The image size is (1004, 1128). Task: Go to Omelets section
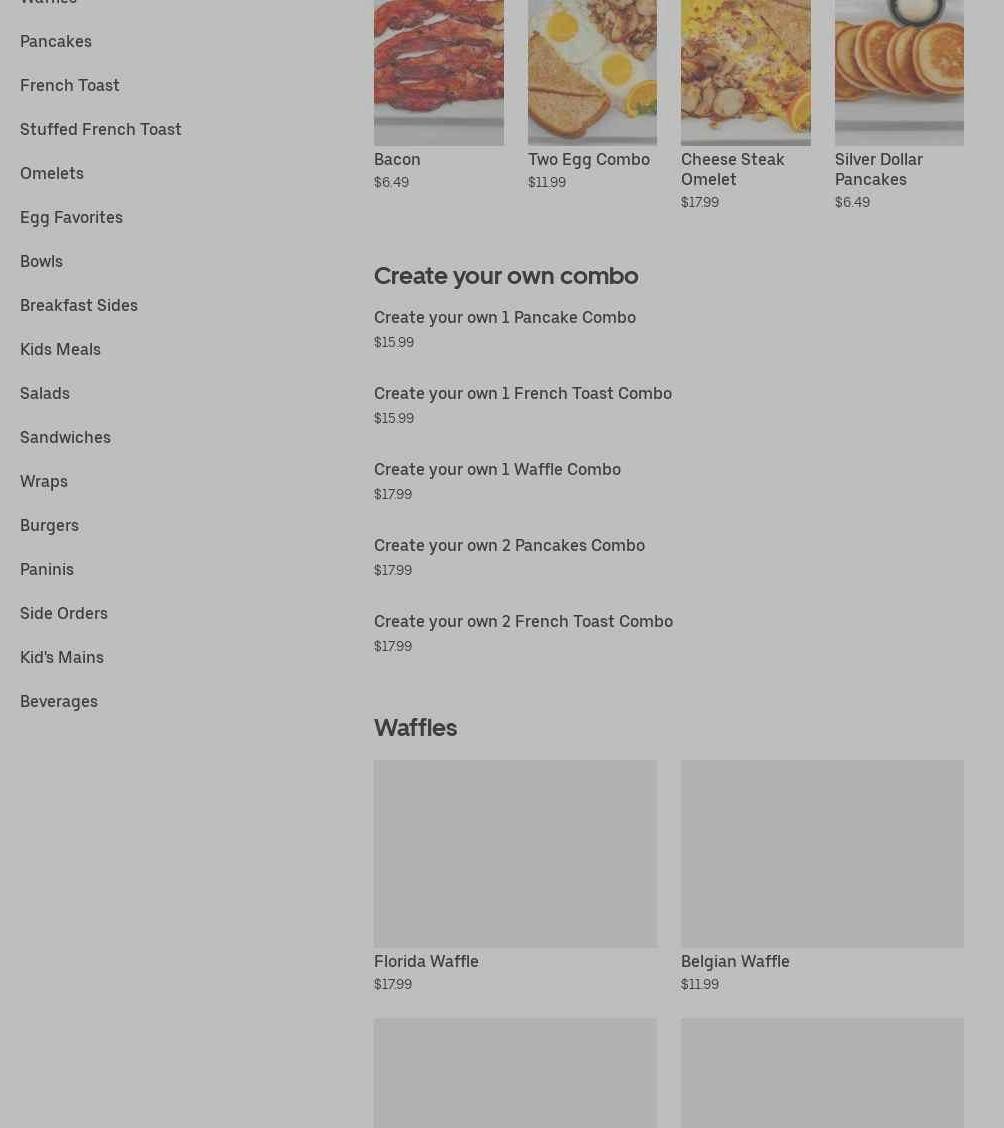[x=52, y=173]
